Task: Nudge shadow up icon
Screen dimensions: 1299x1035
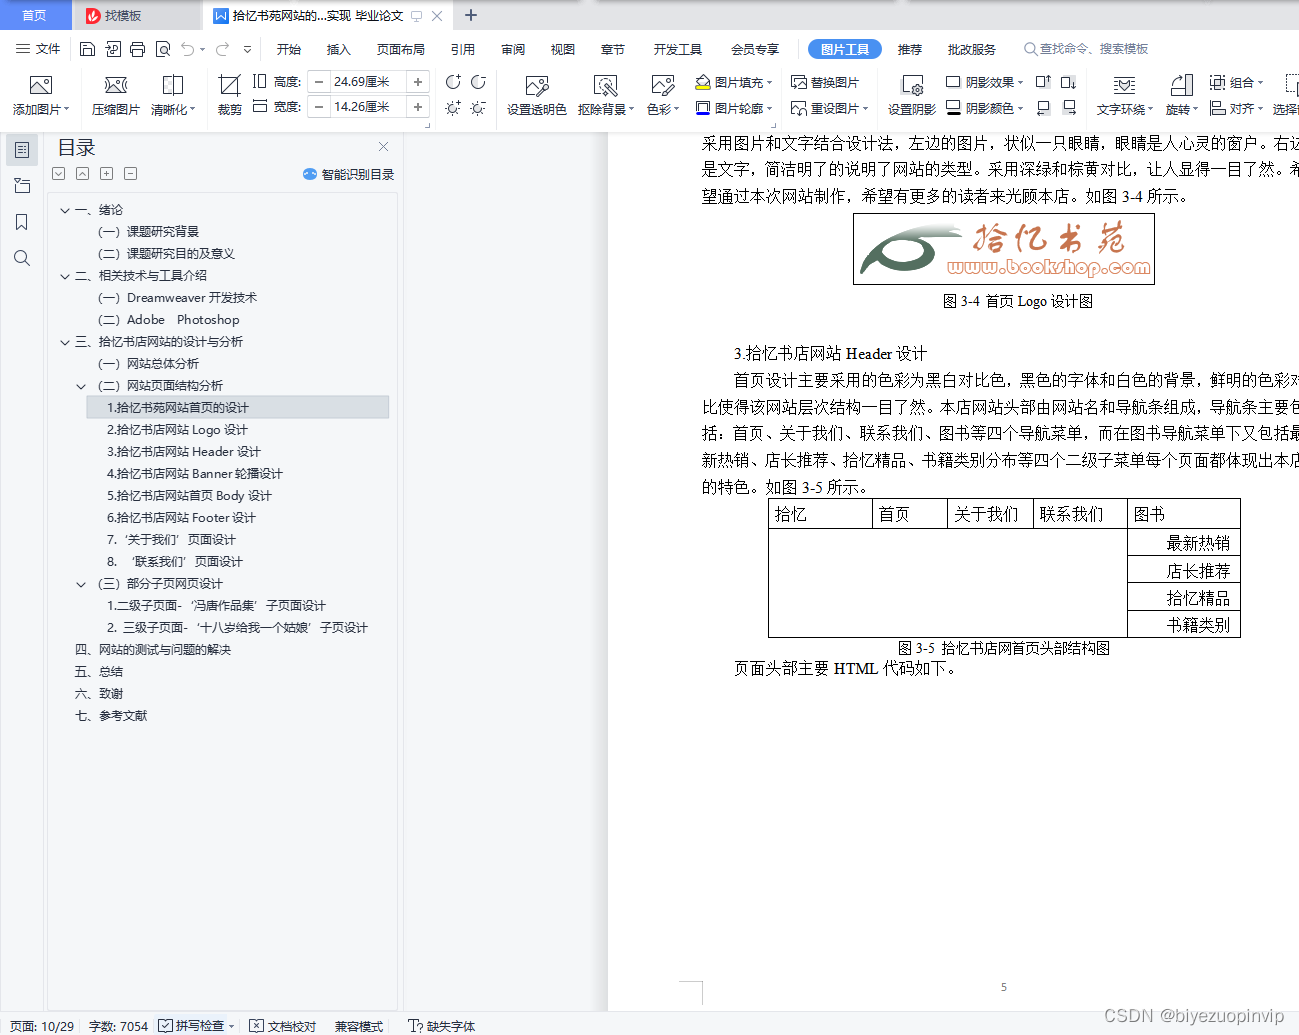Action: tap(1043, 82)
